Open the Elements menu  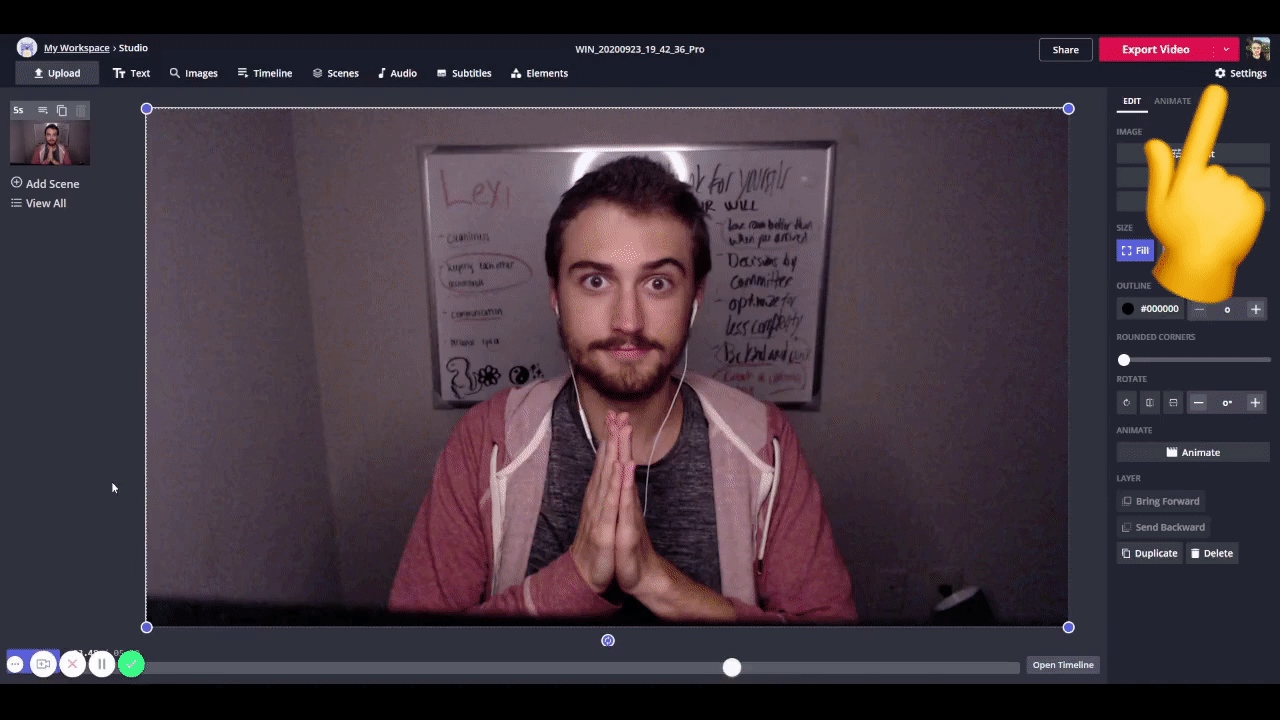(539, 73)
